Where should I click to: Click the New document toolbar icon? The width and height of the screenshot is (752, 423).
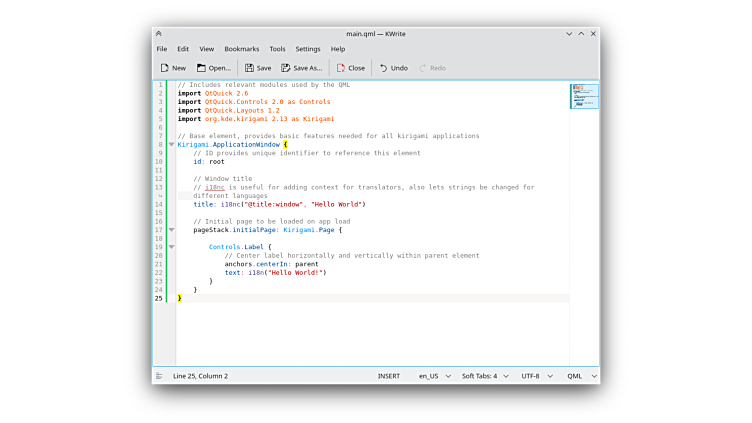(165, 68)
